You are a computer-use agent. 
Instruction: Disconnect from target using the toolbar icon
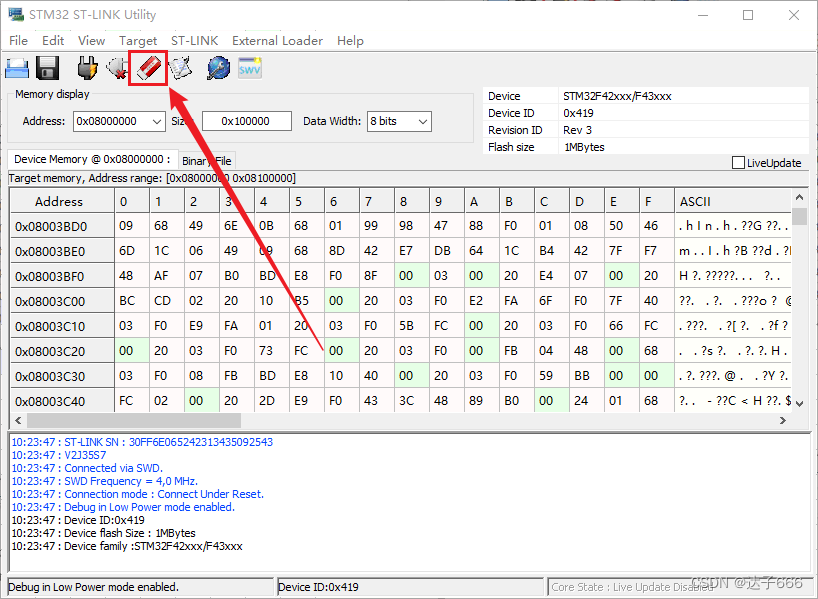tap(117, 67)
